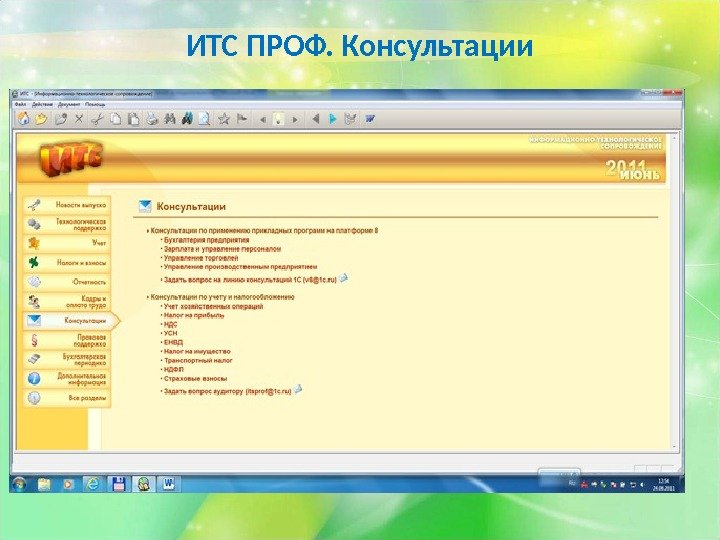Open Налог на прибыль link

pos(194,315)
